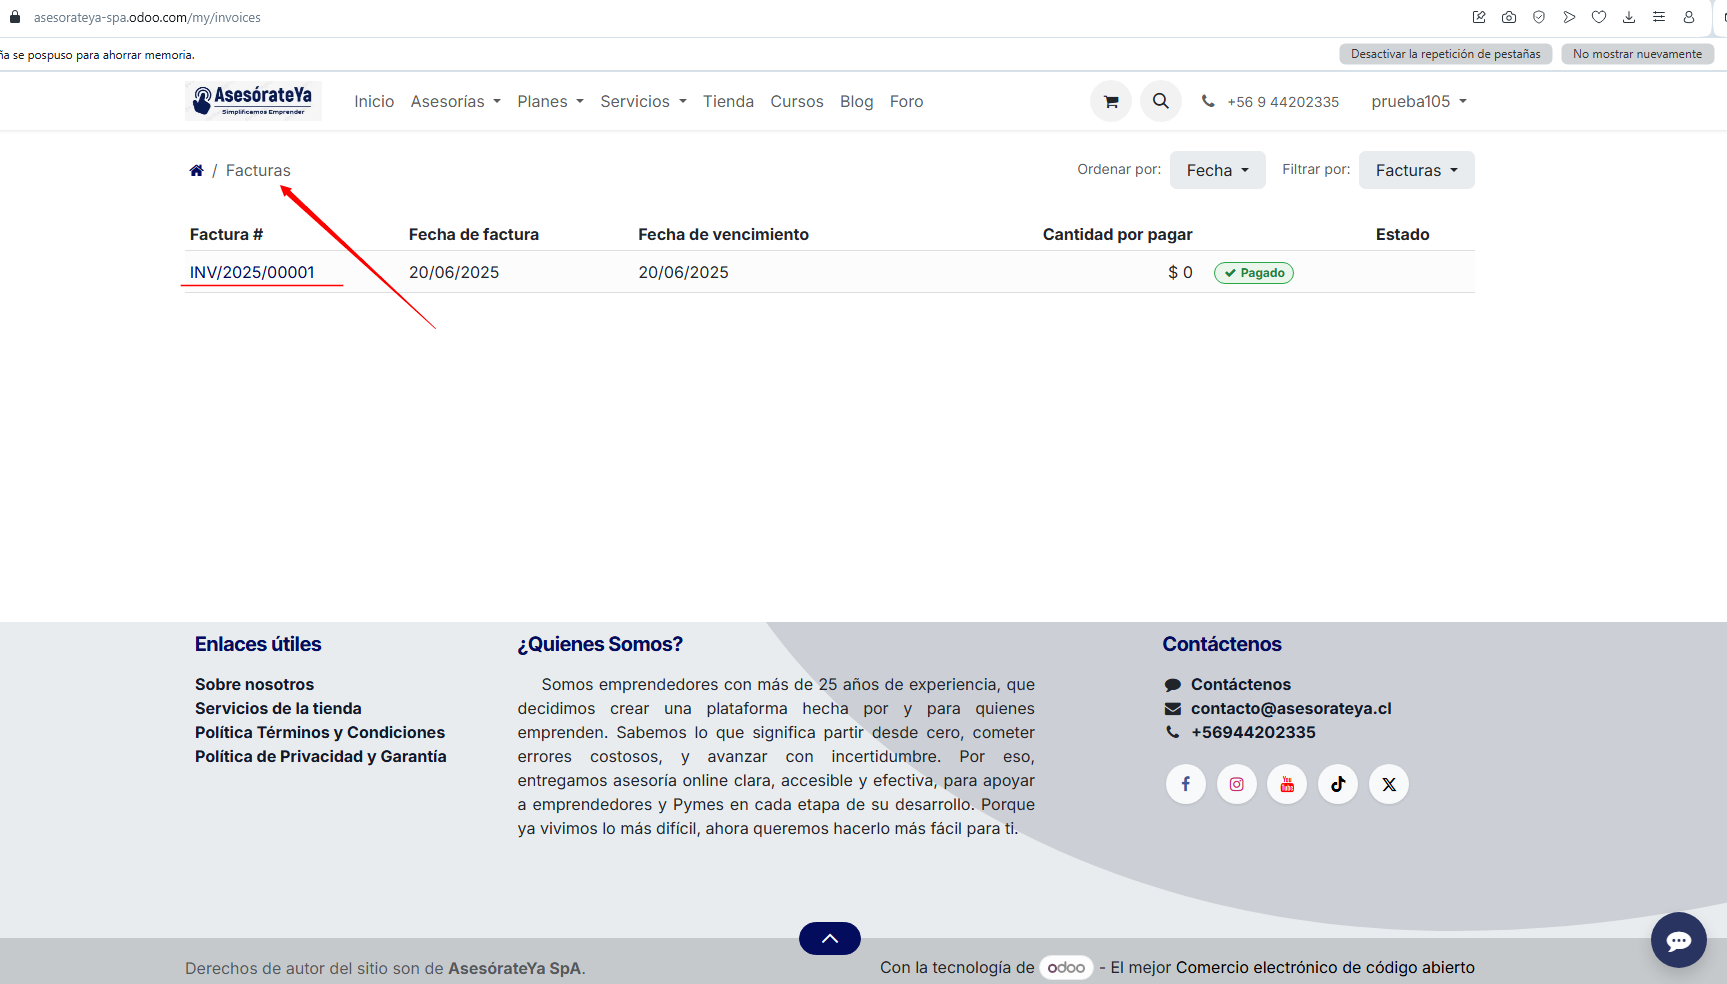Click the home breadcrumb icon
The width and height of the screenshot is (1727, 984).
click(x=196, y=170)
